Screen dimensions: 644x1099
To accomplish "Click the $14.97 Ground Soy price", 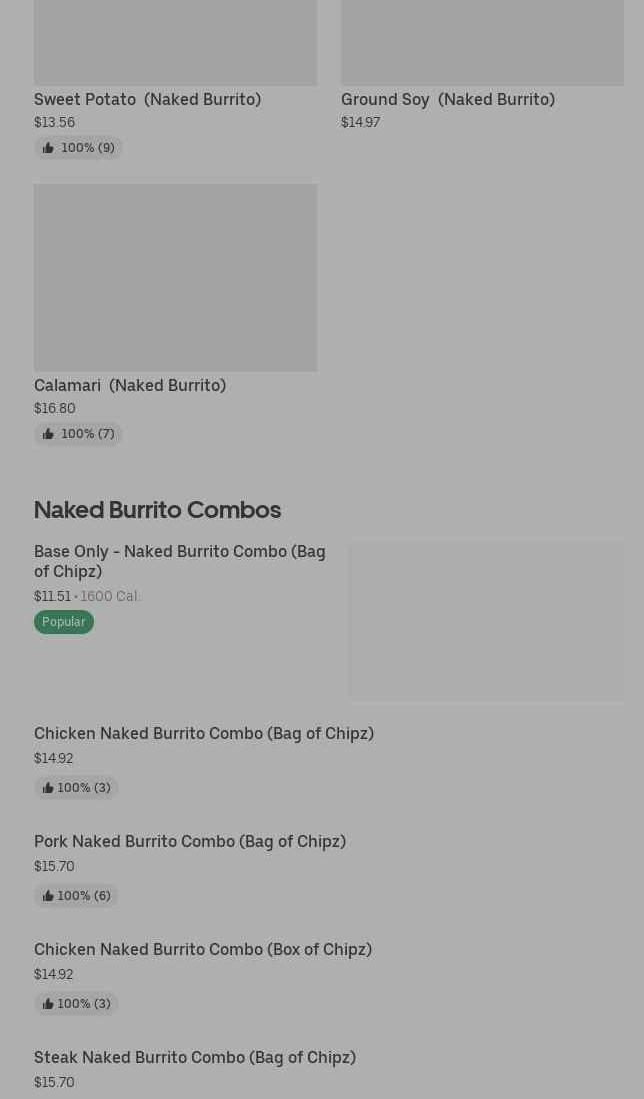I will pos(360,122).
